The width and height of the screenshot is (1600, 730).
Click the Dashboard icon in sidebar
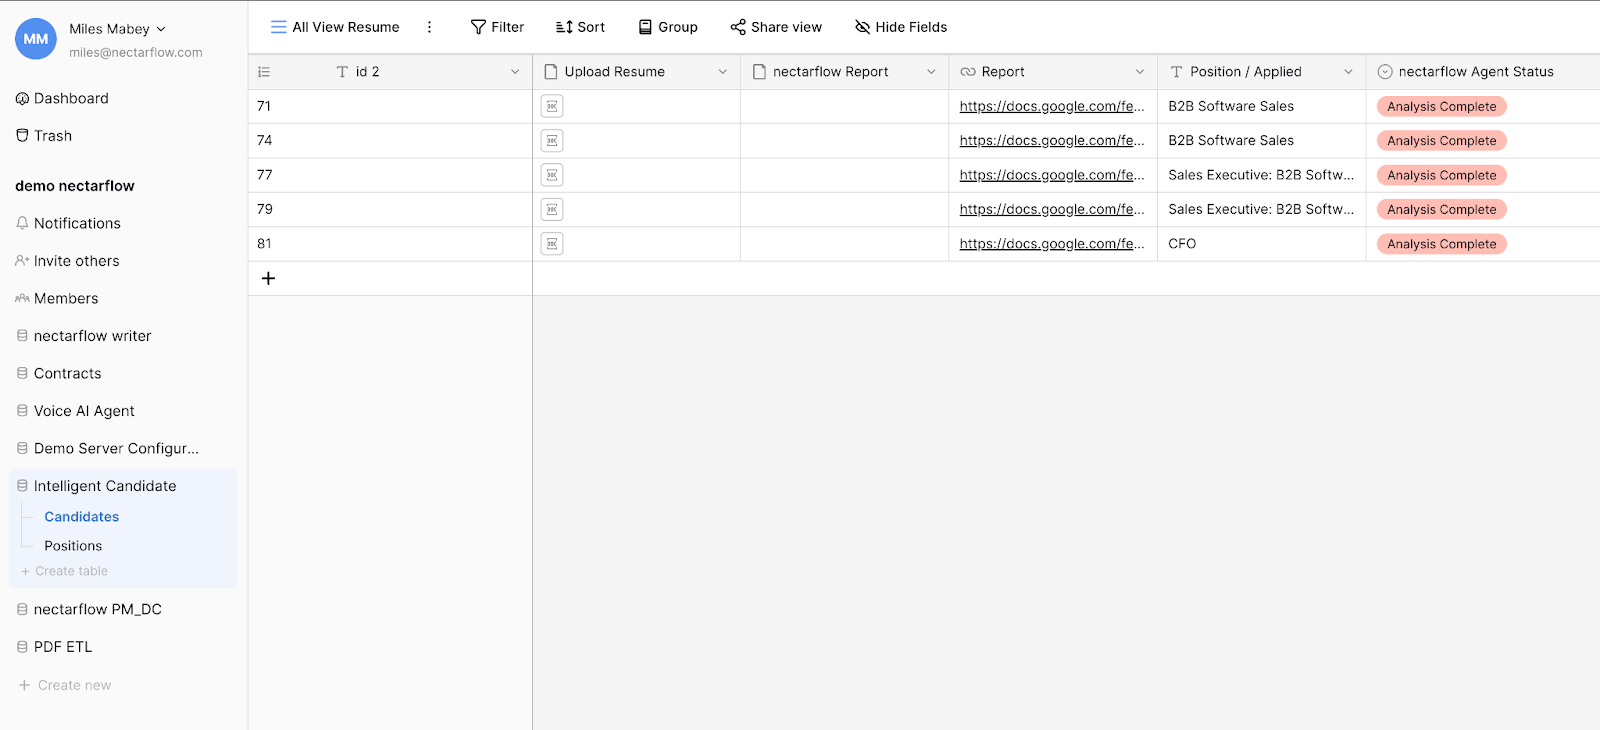tap(22, 98)
